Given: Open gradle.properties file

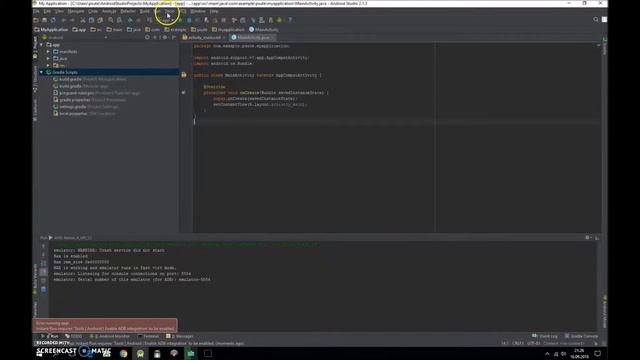Looking at the screenshot, I should (89, 100).
